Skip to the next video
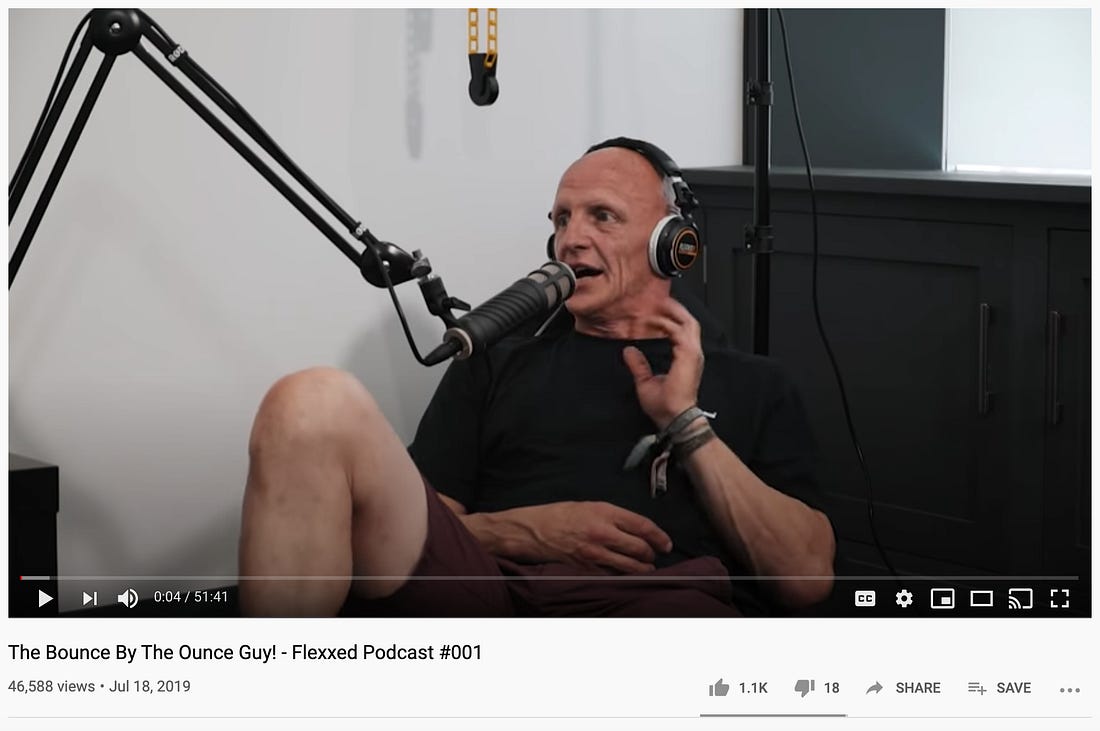This screenshot has height=731, width=1100. coord(90,598)
